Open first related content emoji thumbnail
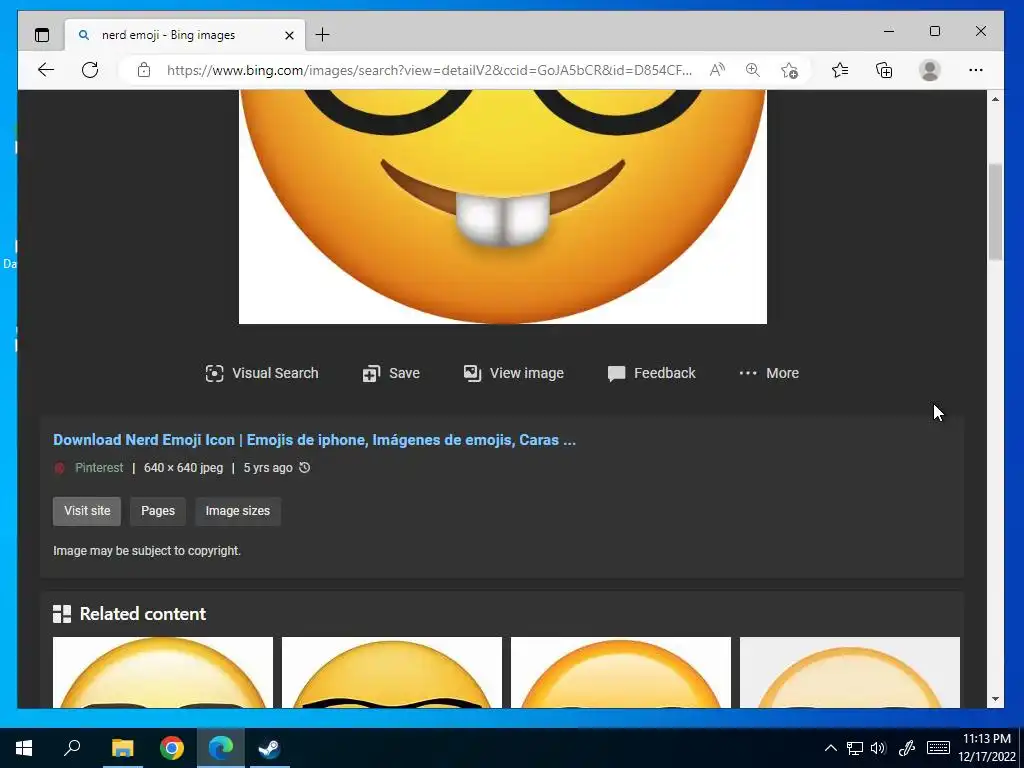 [x=163, y=672]
